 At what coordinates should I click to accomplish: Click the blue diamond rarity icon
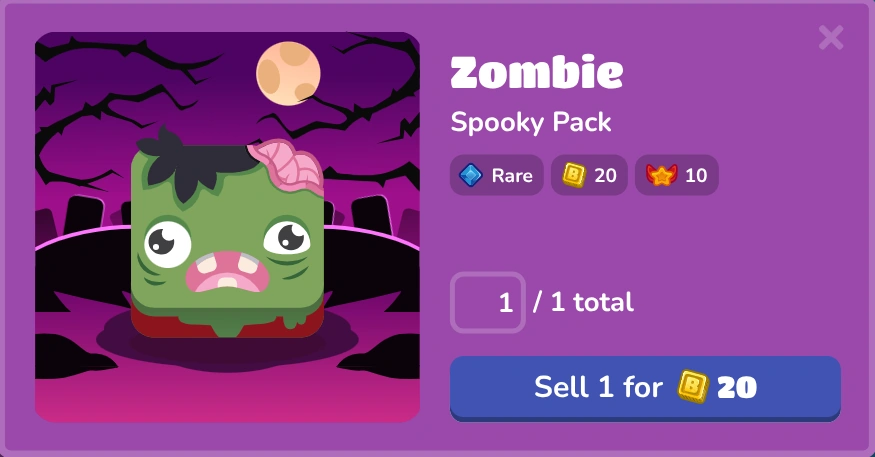coord(470,175)
